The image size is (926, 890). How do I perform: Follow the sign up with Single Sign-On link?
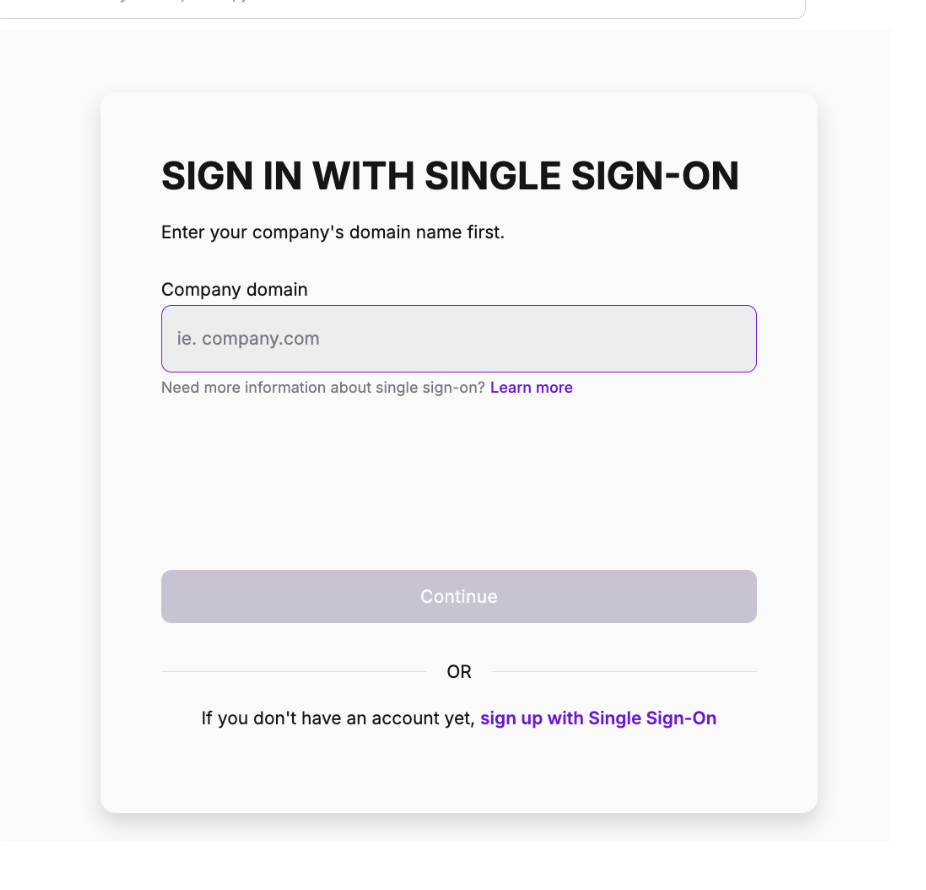click(x=598, y=718)
